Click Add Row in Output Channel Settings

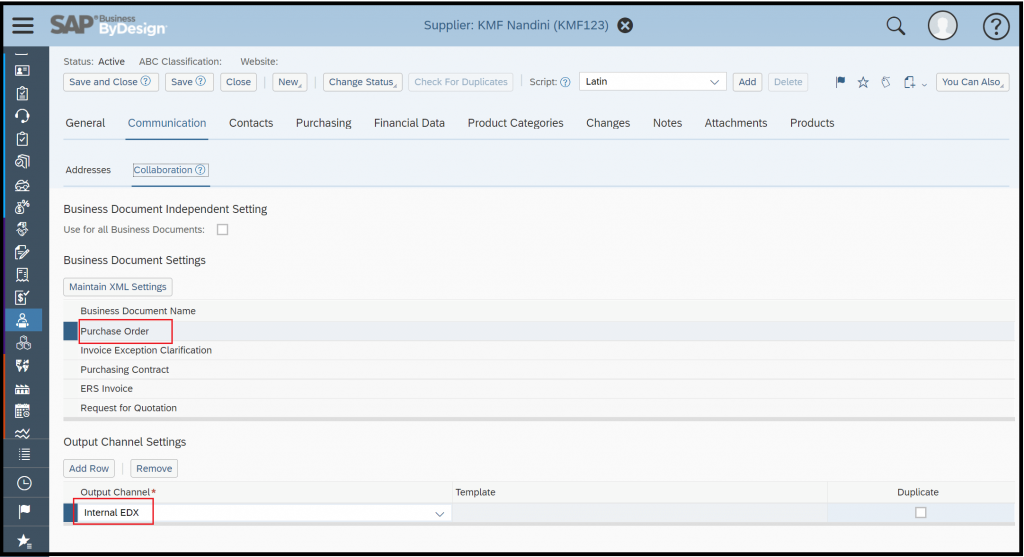[x=89, y=468]
